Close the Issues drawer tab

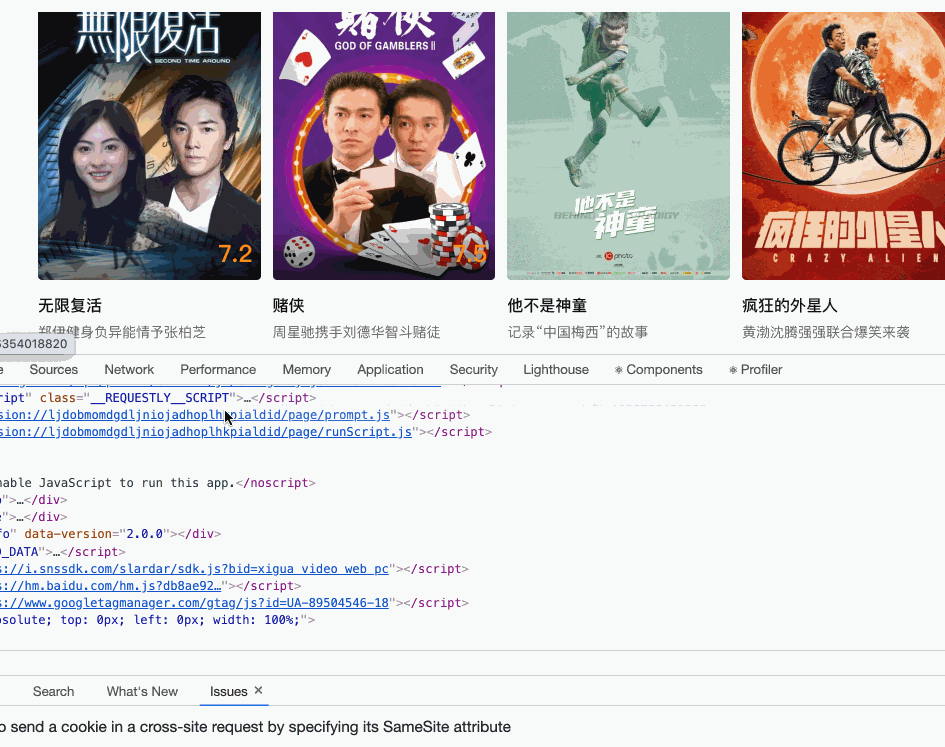click(x=259, y=690)
